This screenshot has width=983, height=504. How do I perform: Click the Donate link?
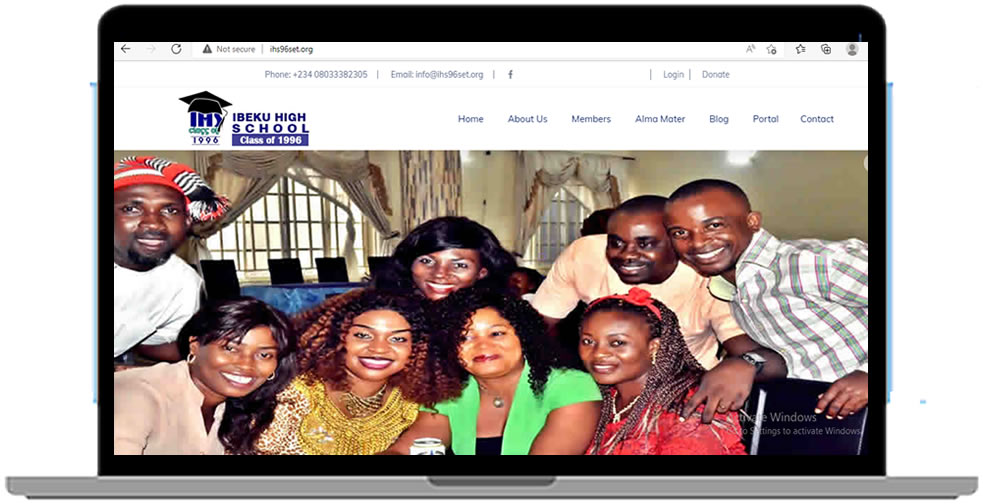tap(715, 75)
